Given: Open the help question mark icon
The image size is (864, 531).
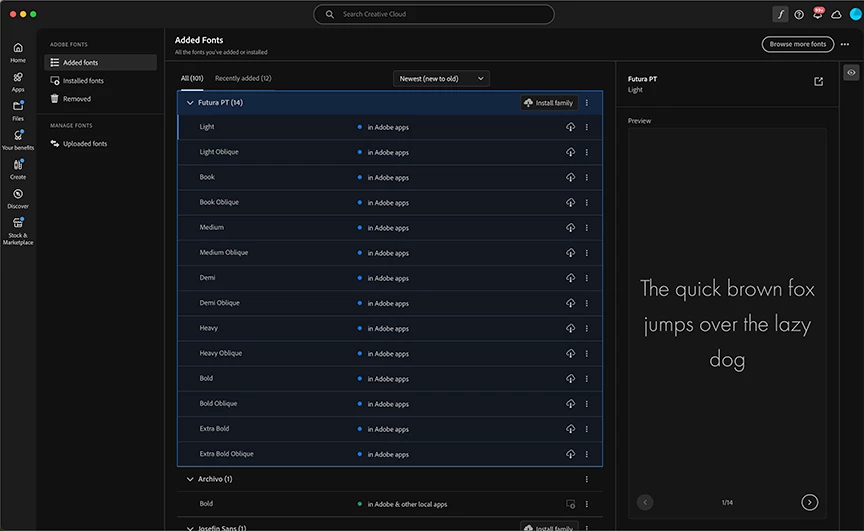Looking at the screenshot, I should [x=798, y=14].
